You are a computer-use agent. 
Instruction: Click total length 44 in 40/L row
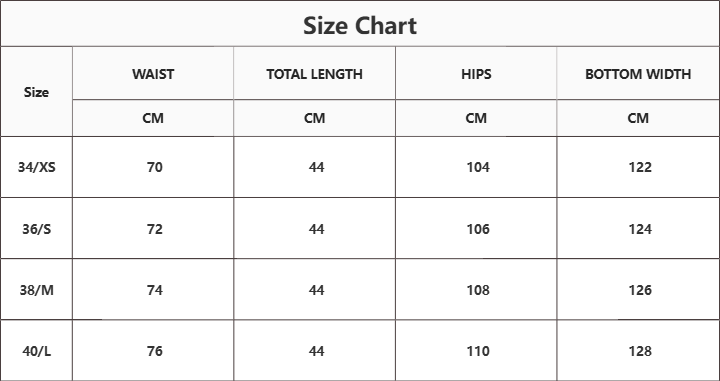click(316, 351)
